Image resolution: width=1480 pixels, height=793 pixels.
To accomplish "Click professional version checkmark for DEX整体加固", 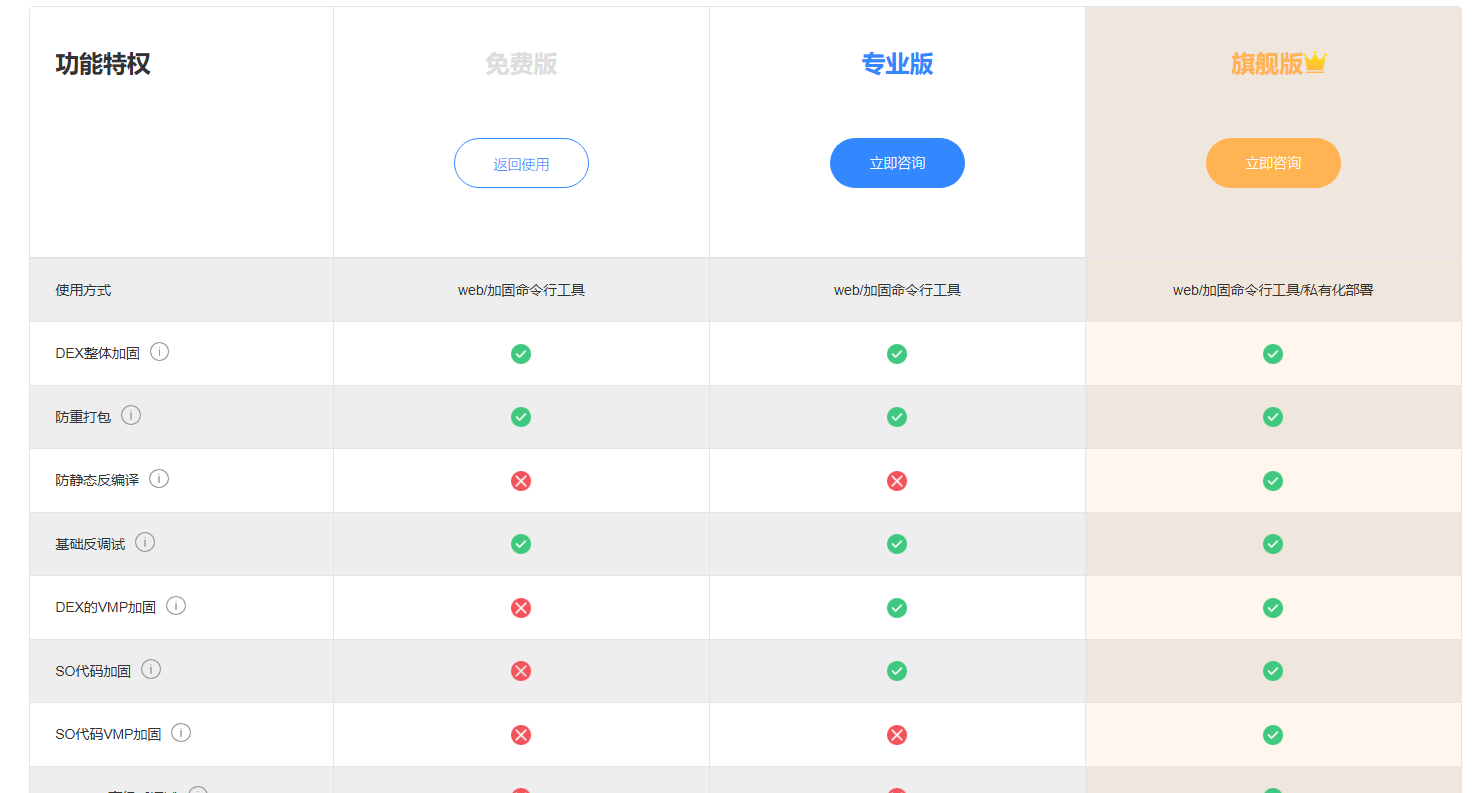I will tap(897, 354).
